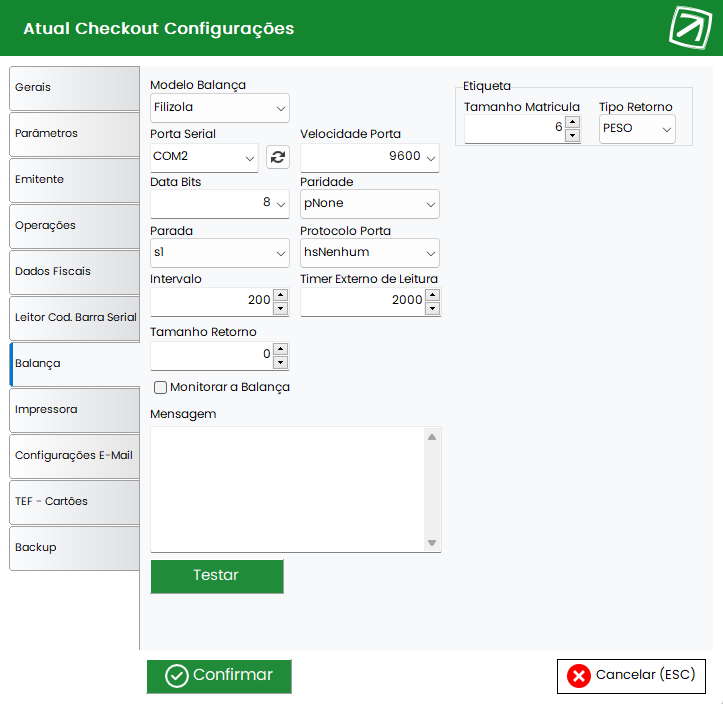The width and height of the screenshot is (723, 704).
Task: Increase Tamanho Matricula with up arrow
Action: [x=572, y=122]
